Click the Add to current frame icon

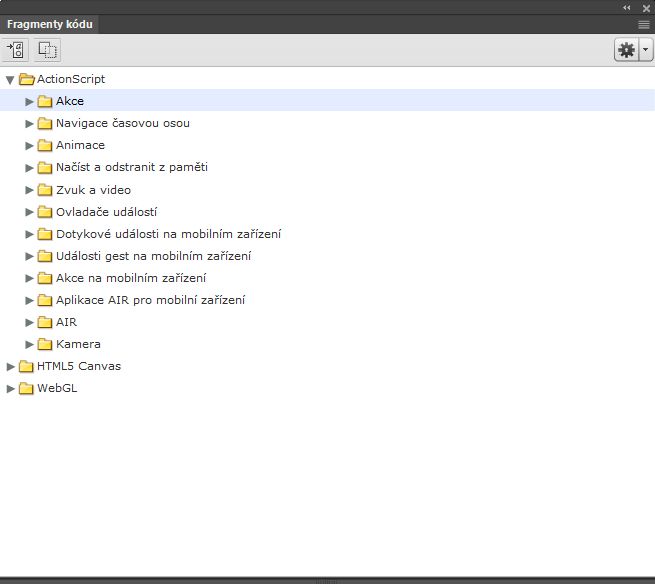click(x=16, y=49)
